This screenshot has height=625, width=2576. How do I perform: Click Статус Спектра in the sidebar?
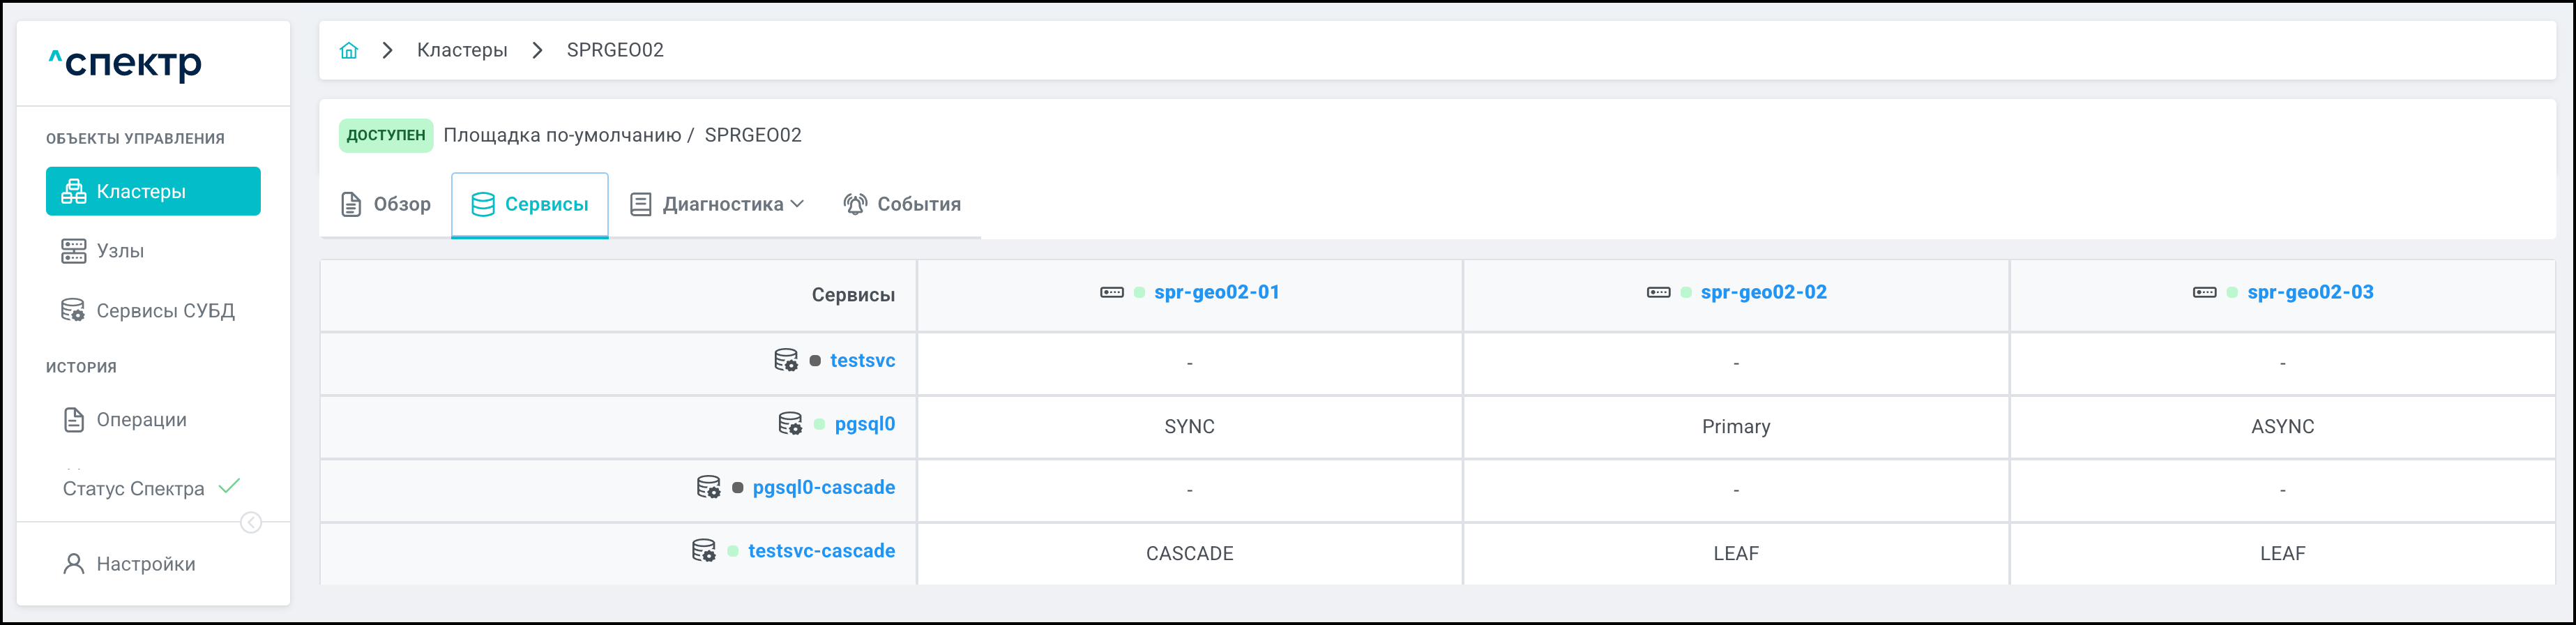point(133,489)
